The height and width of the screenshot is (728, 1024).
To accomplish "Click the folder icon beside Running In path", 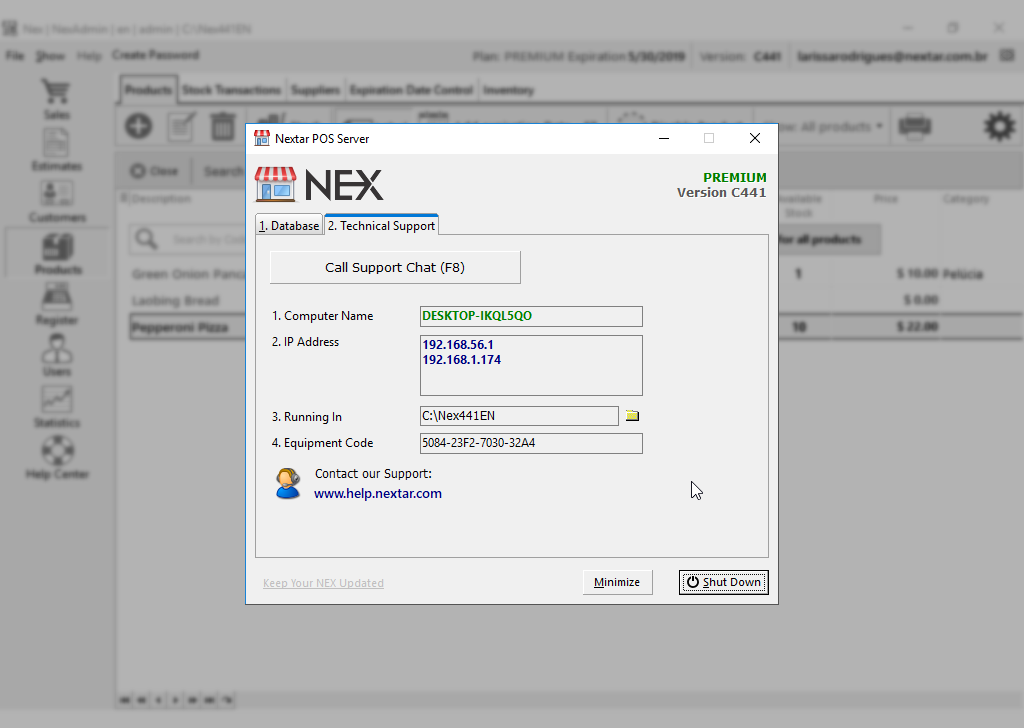I will click(632, 415).
